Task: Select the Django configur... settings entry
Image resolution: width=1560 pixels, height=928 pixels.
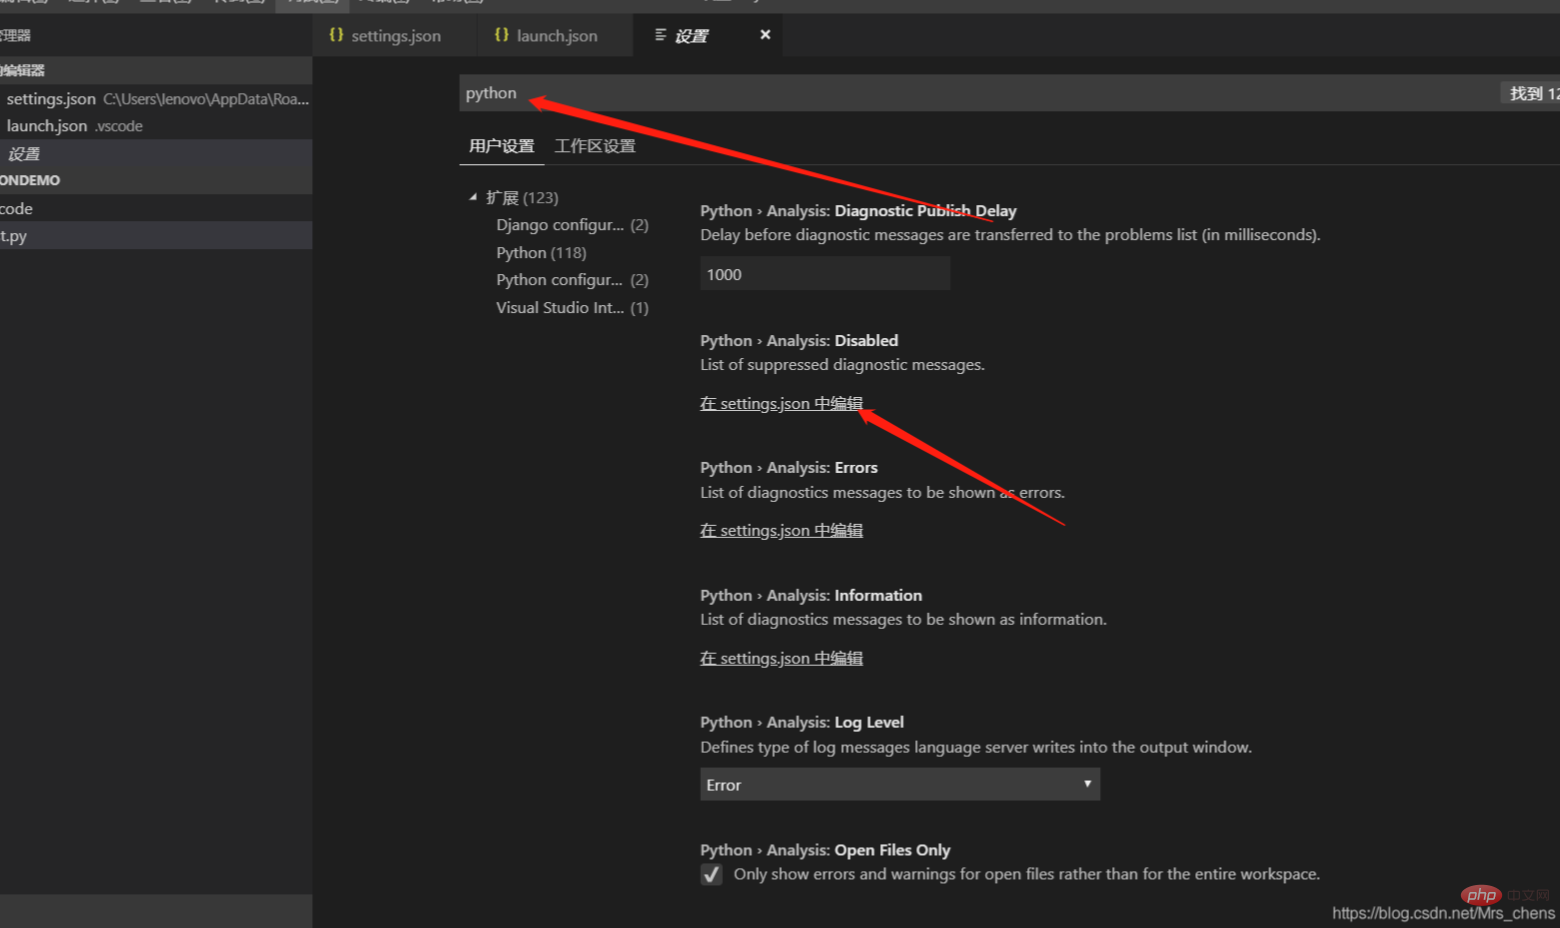Action: pyautogui.click(x=560, y=224)
